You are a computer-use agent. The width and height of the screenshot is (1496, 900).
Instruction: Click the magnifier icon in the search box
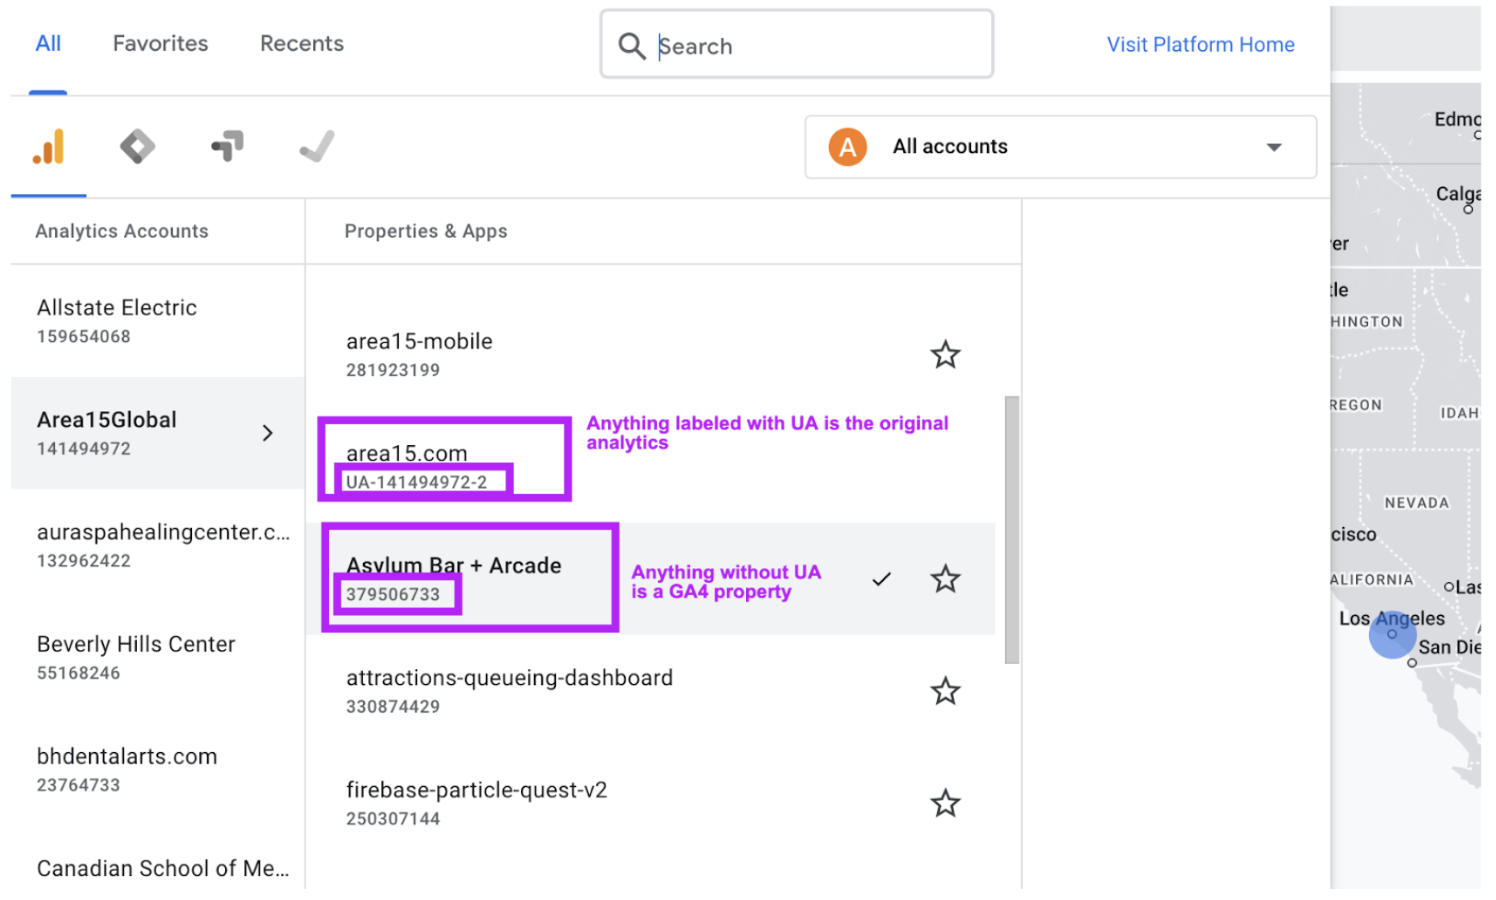coord(631,46)
